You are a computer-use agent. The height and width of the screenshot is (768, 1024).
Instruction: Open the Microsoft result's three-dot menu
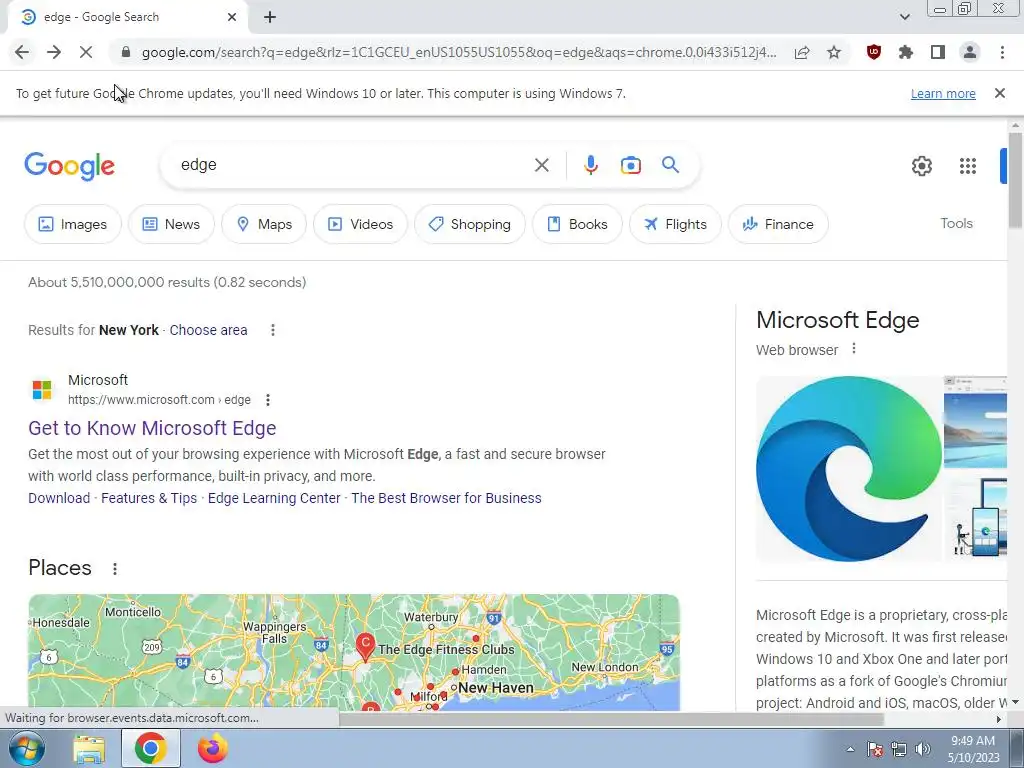(268, 400)
